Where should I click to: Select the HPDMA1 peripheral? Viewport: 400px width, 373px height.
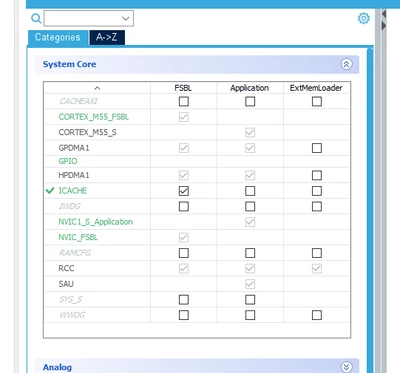point(74,175)
